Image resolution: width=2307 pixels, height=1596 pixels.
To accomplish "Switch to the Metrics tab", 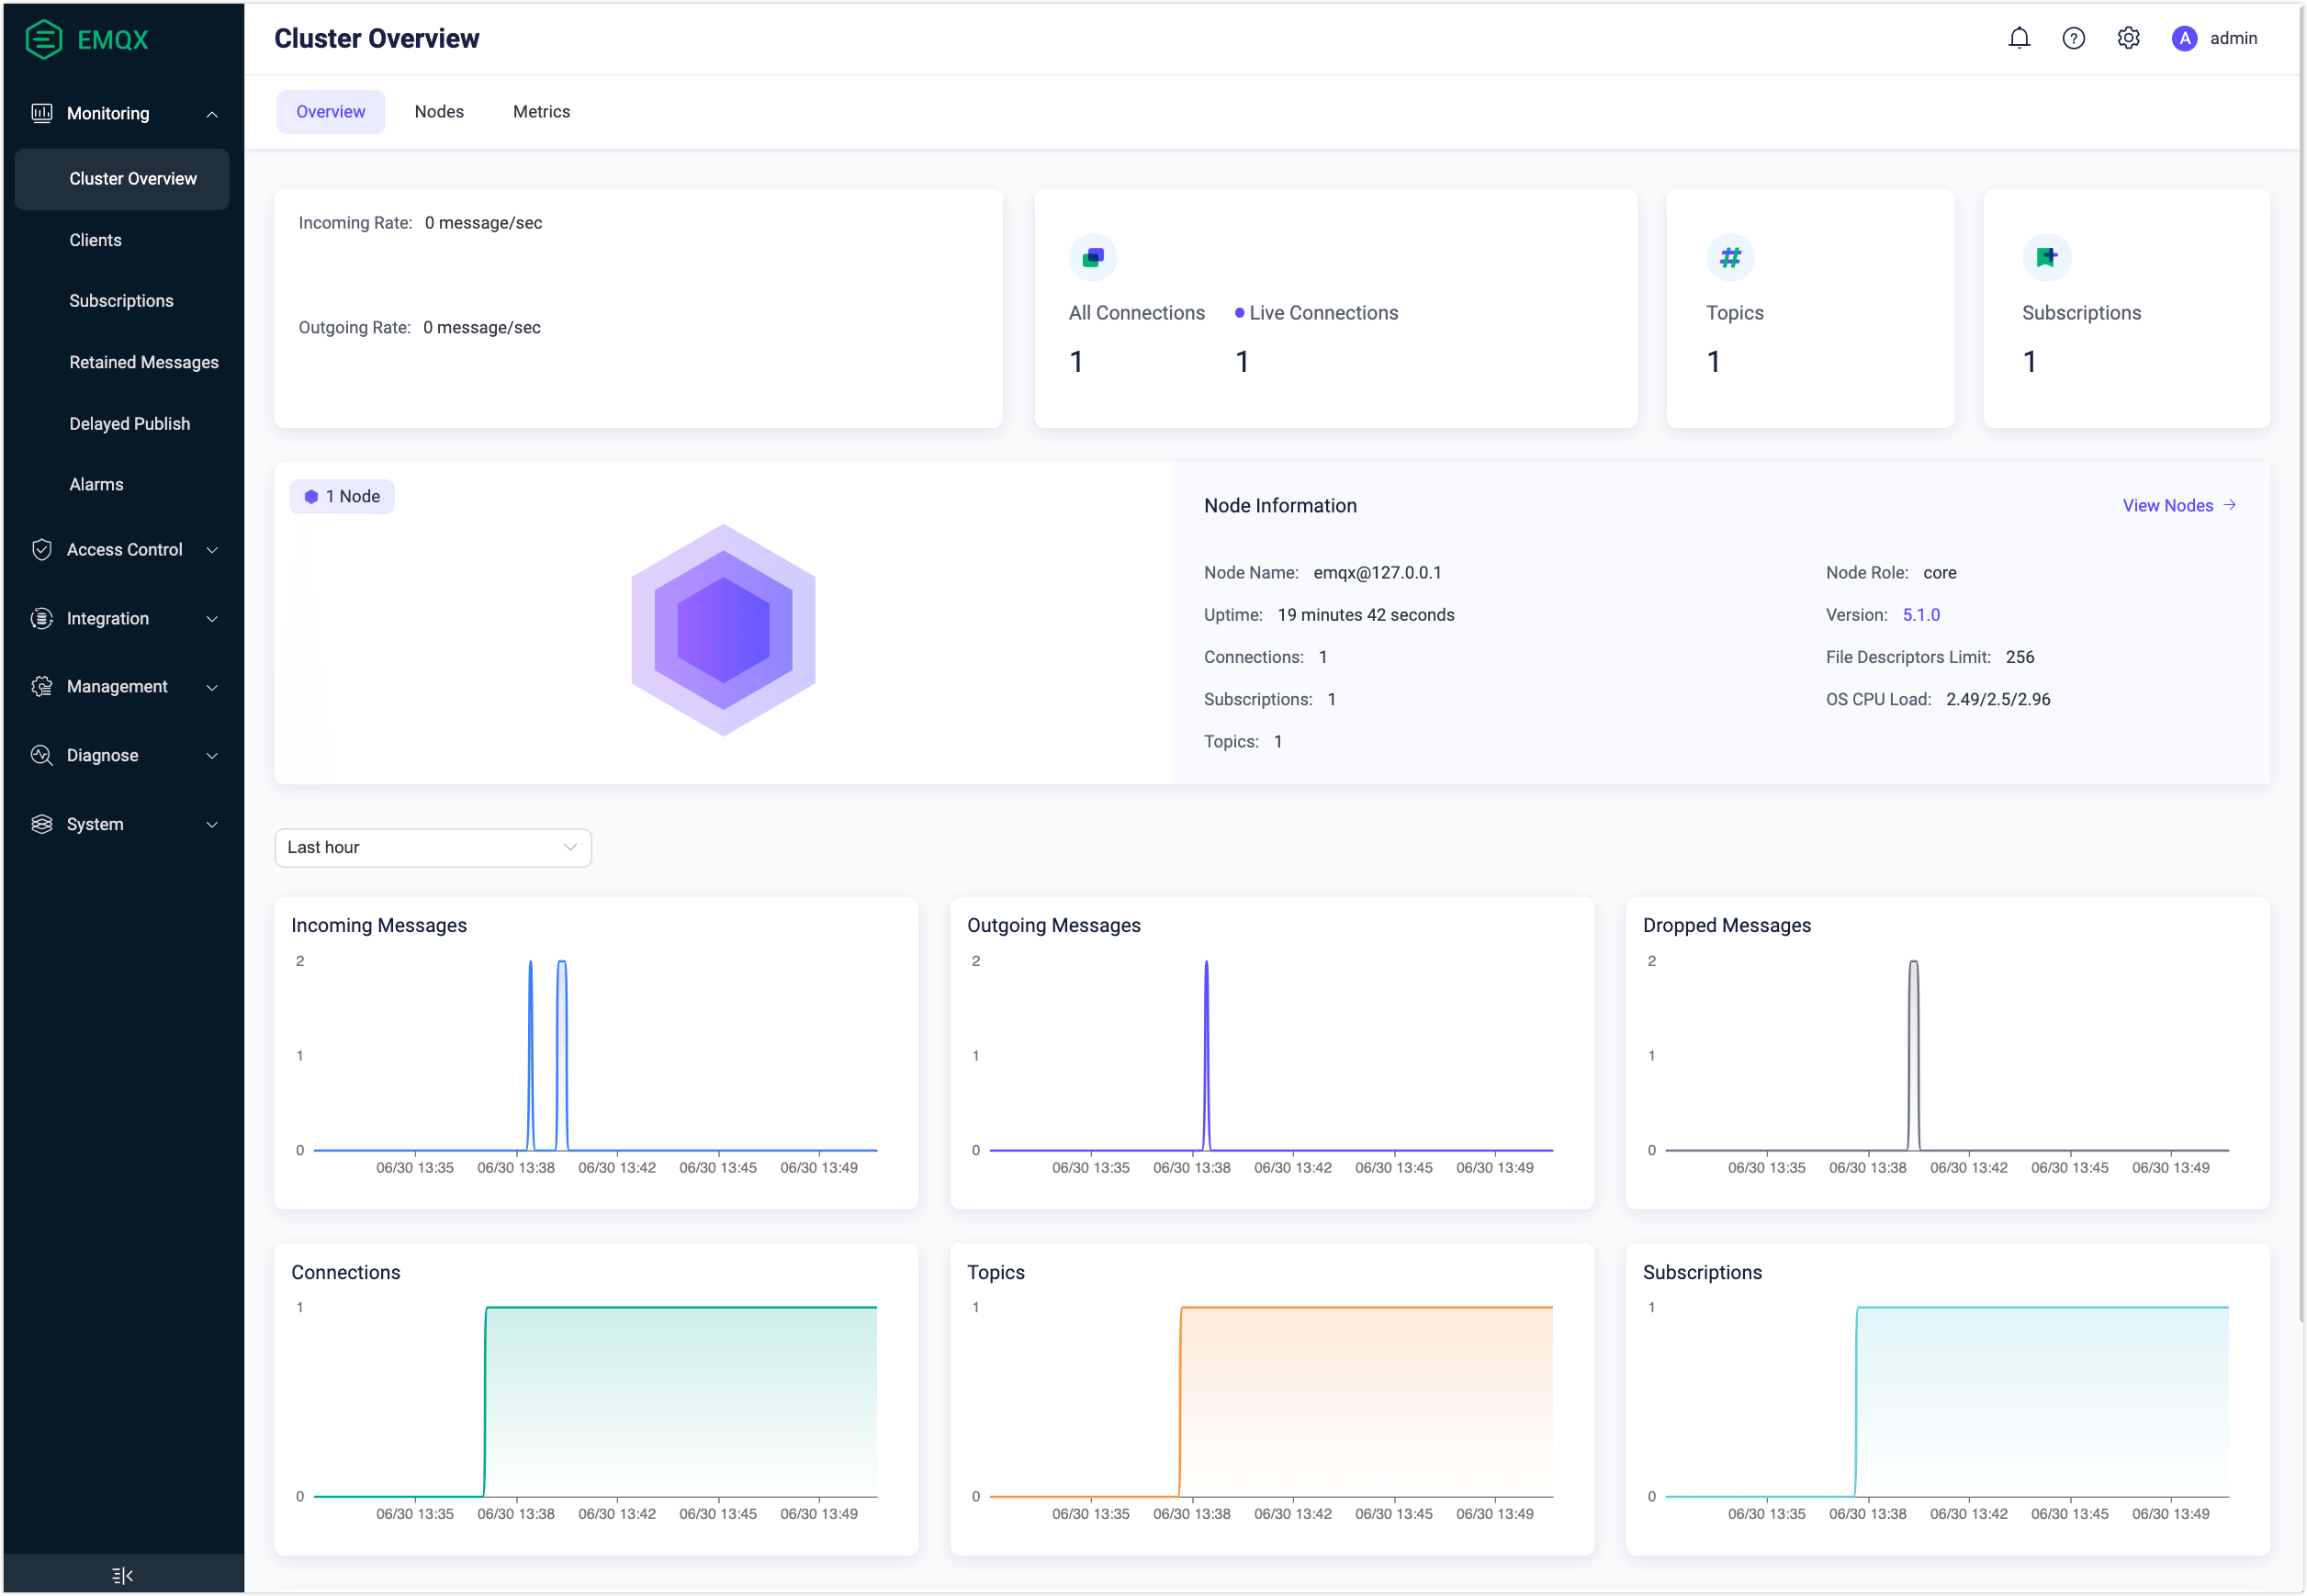I will (x=541, y=111).
